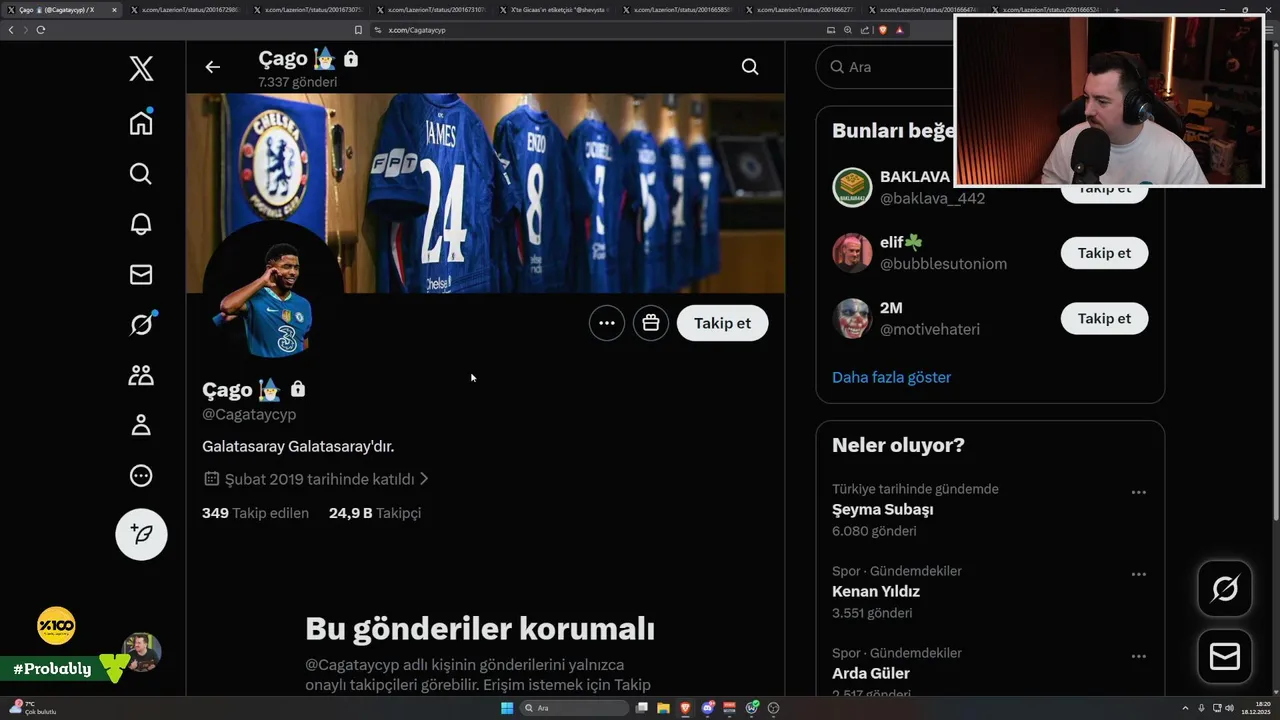Open Communities people icon in sidebar
The width and height of the screenshot is (1280, 720).
click(141, 375)
